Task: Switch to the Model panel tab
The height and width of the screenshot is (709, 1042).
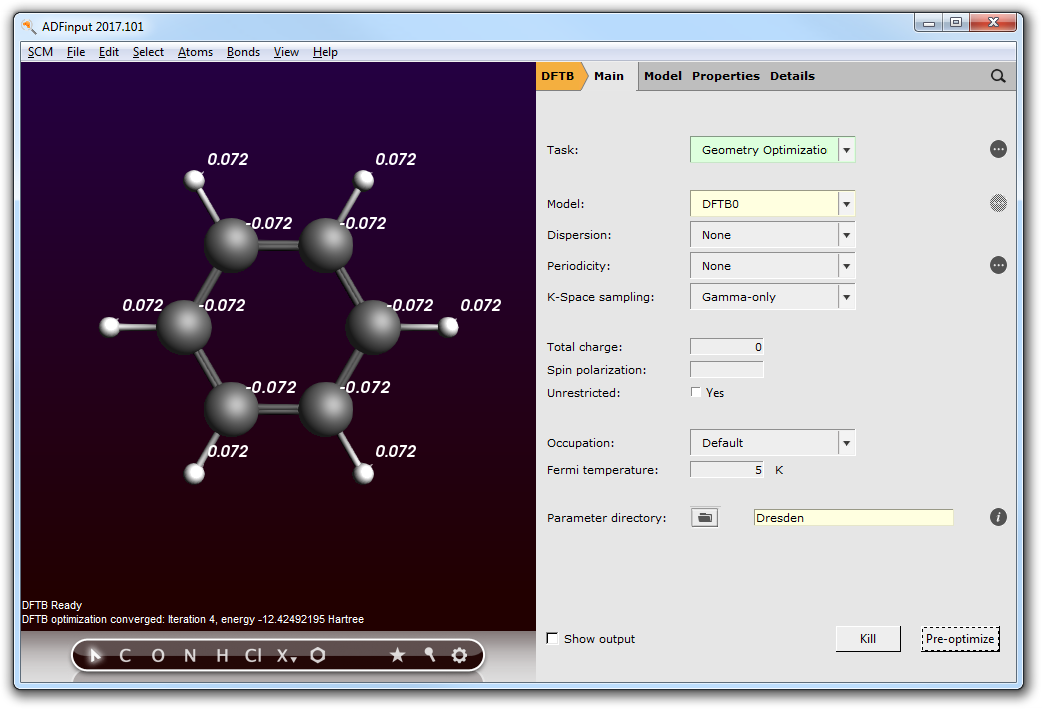Action: tap(663, 76)
